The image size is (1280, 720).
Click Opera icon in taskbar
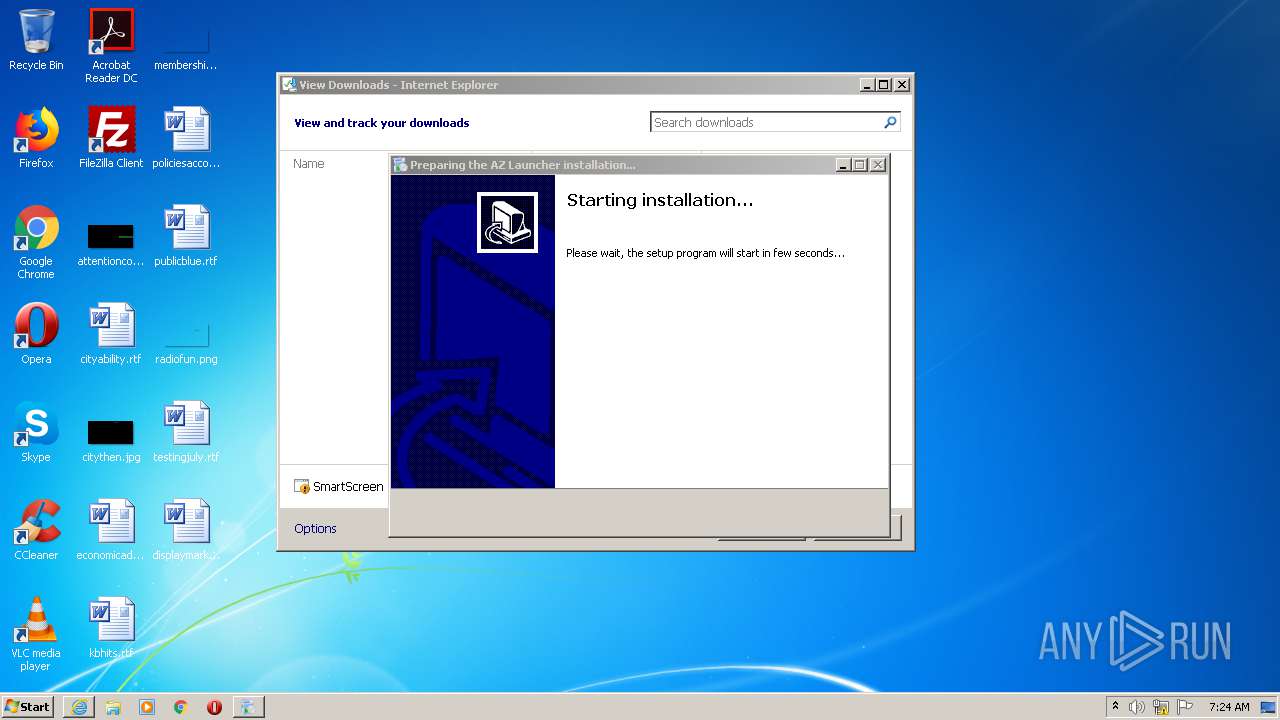point(214,707)
